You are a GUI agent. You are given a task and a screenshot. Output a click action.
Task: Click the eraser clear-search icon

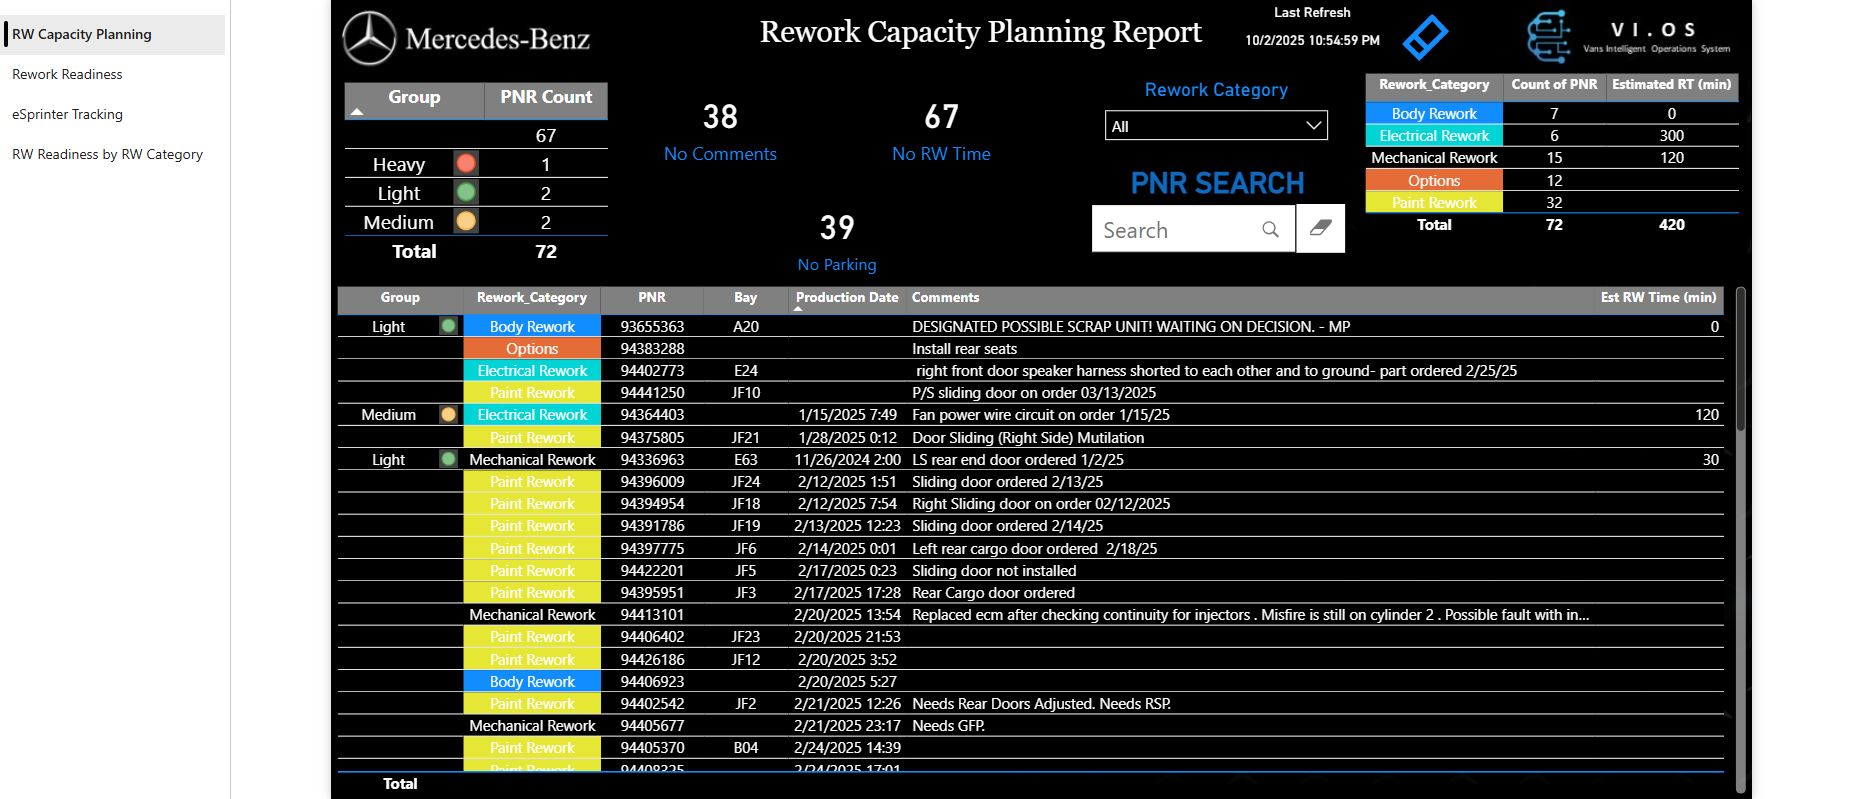pos(1320,229)
